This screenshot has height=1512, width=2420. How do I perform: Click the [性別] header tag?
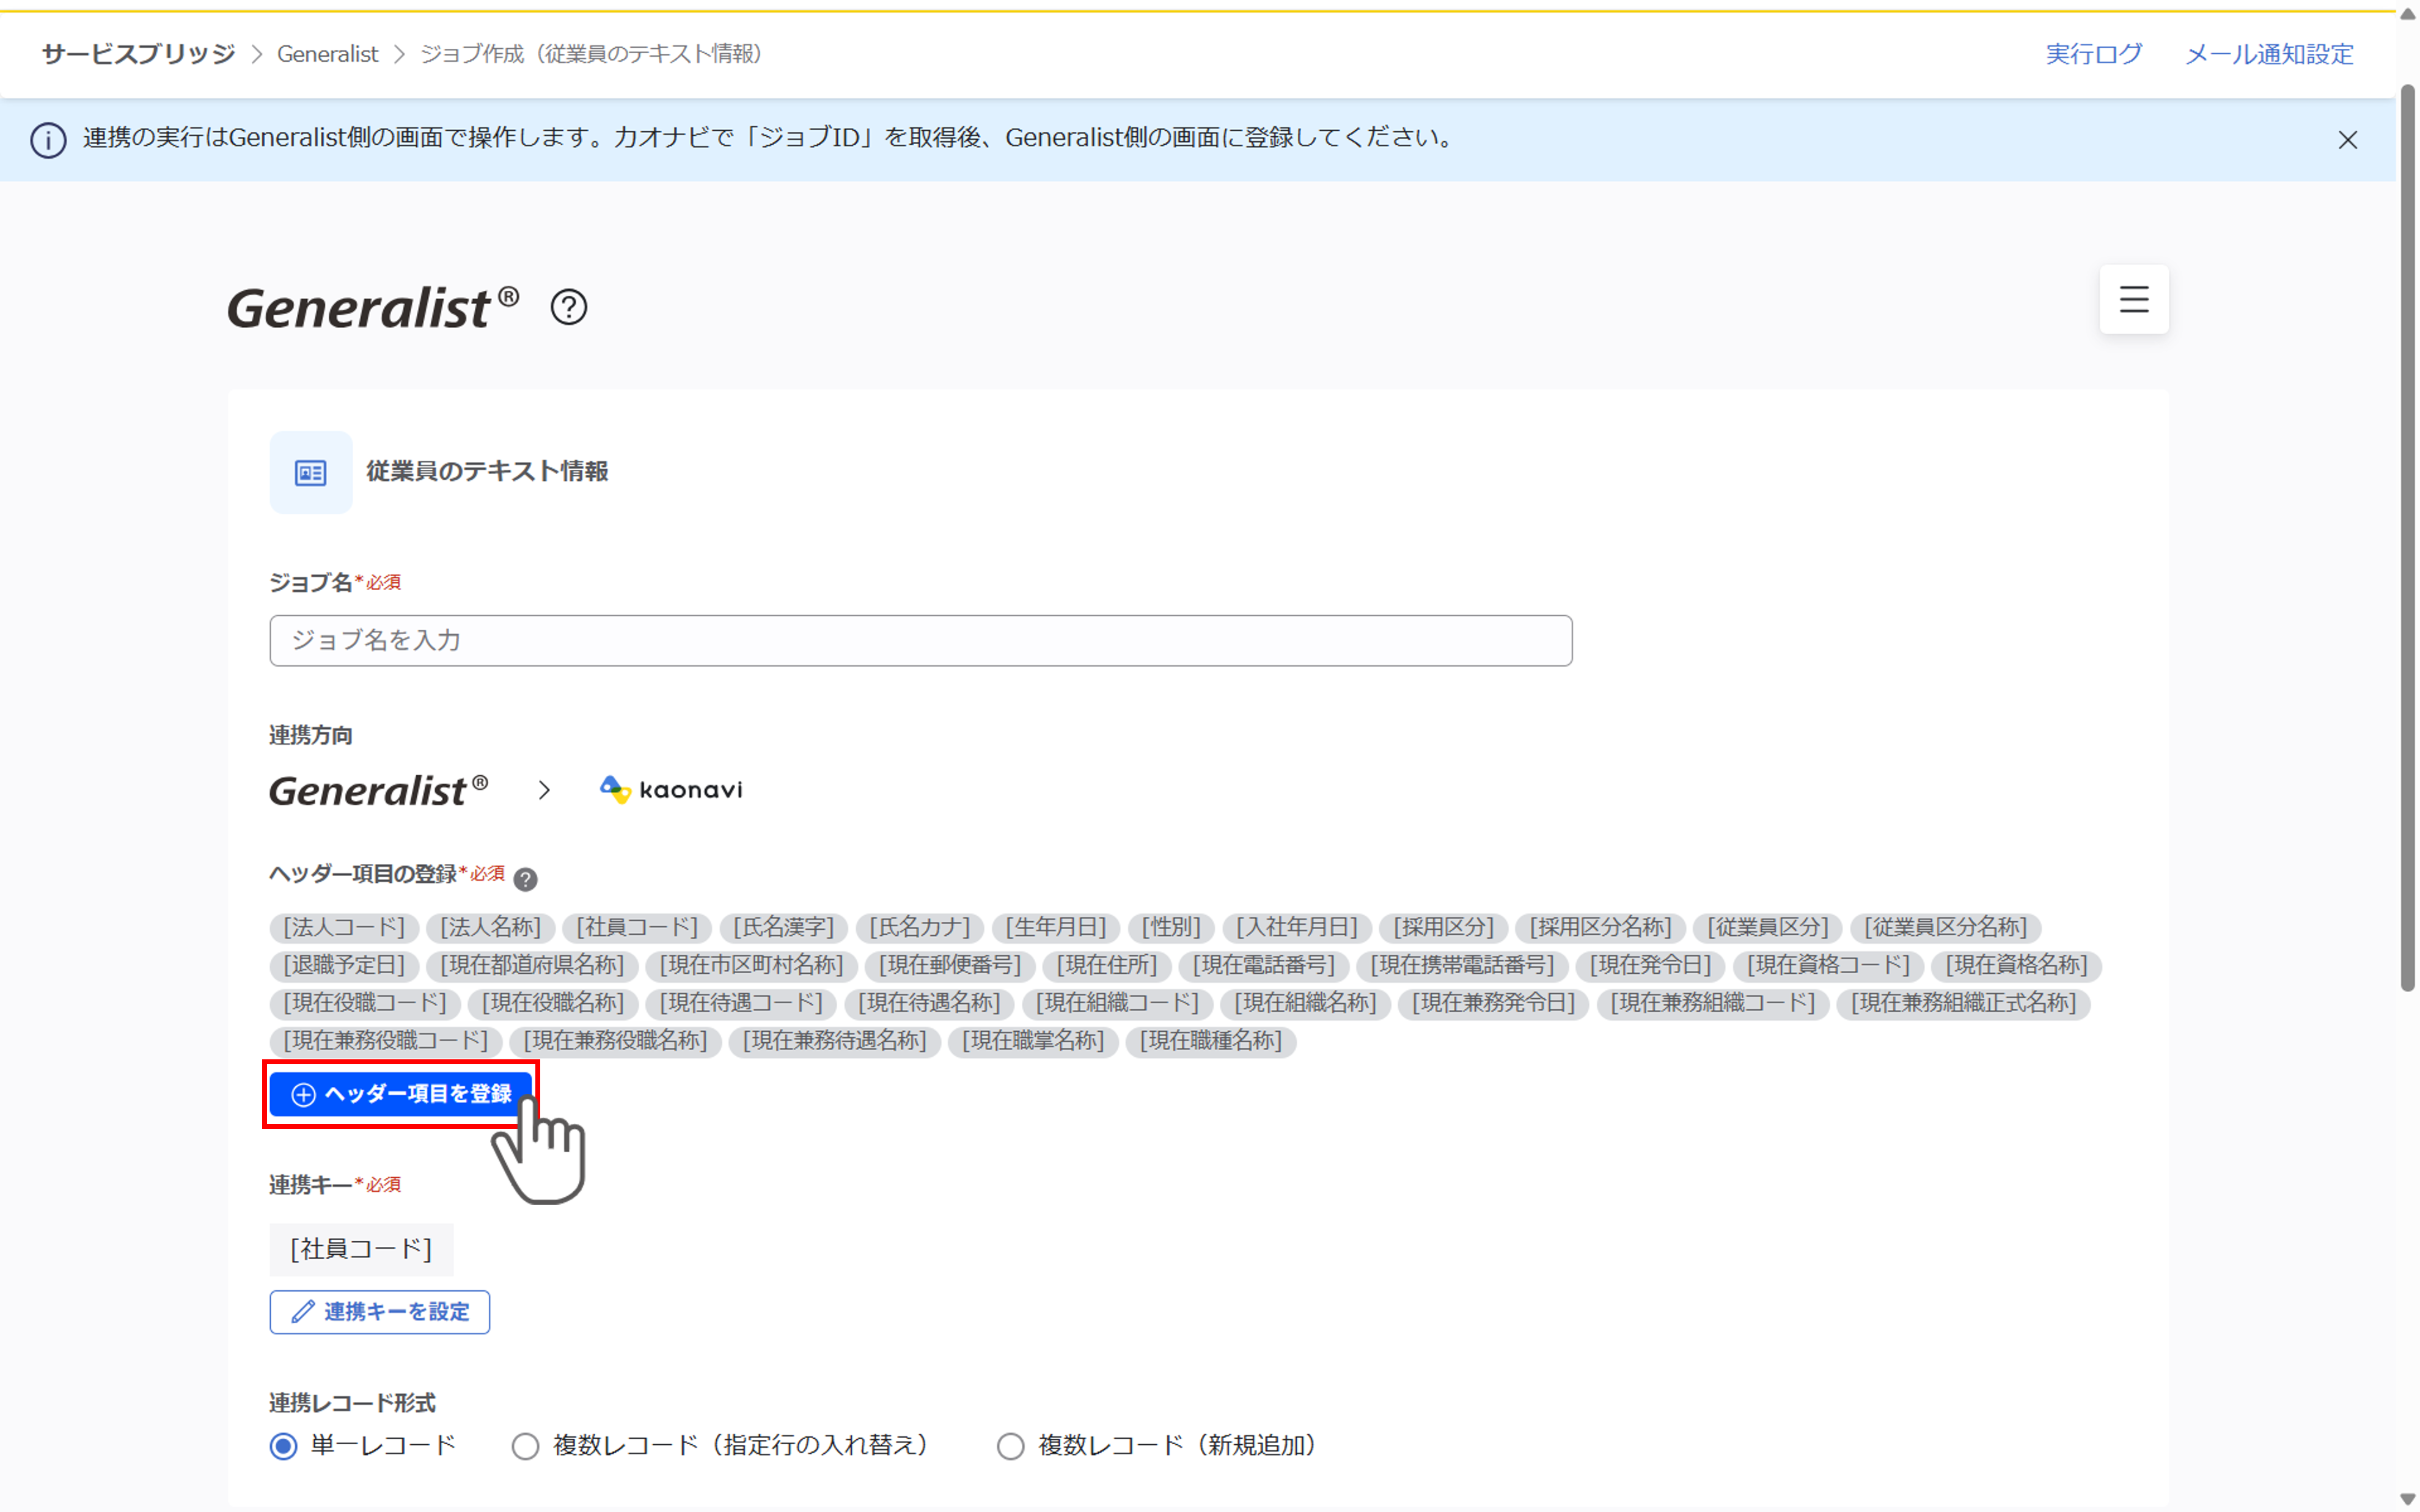pyautogui.click(x=1171, y=927)
